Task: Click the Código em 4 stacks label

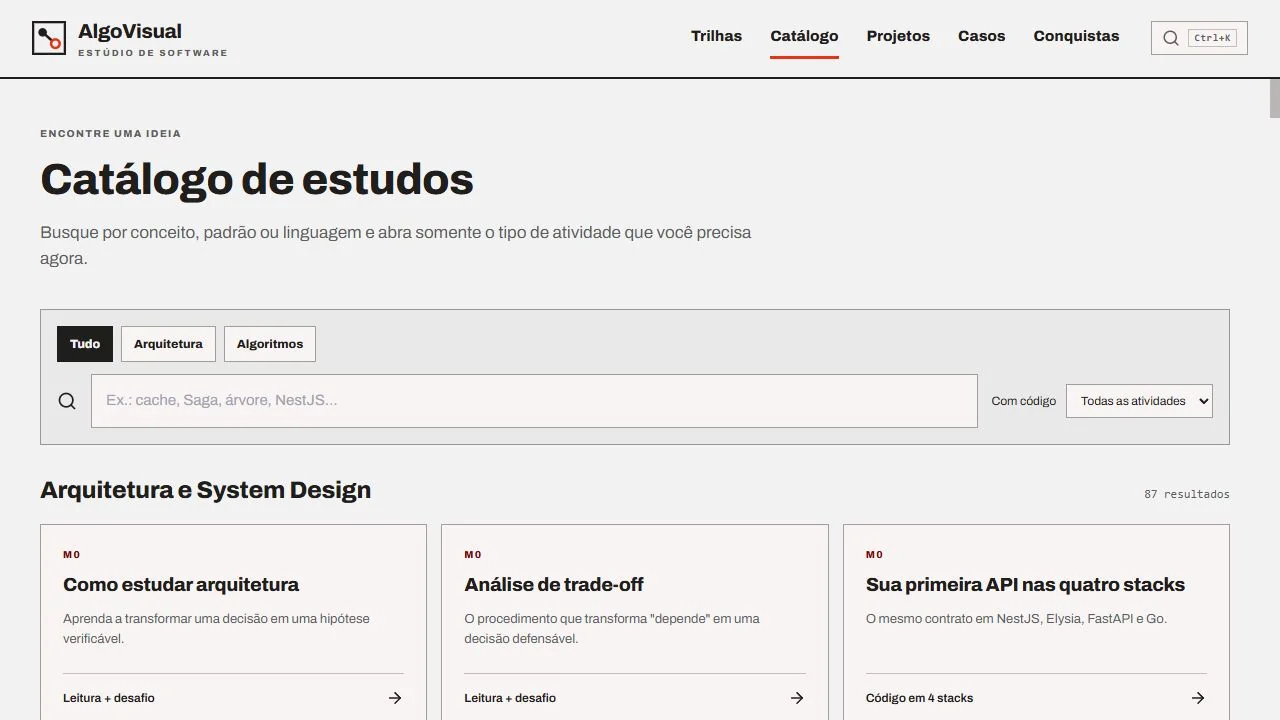Action: [x=919, y=698]
